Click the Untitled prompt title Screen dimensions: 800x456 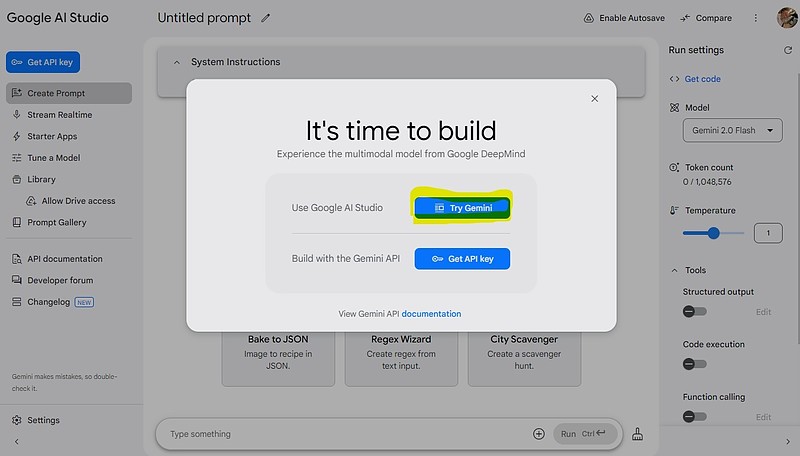pos(204,18)
